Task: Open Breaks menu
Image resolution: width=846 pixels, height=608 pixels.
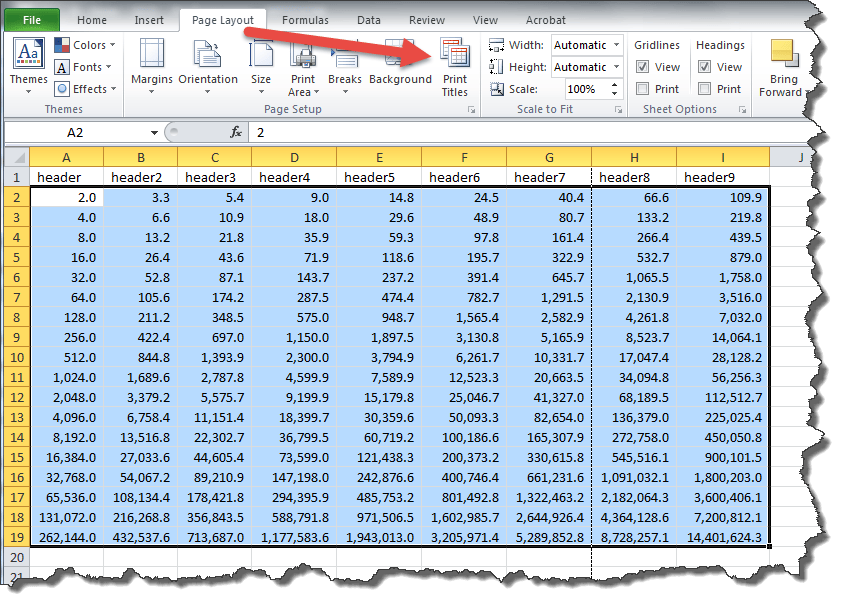Action: pyautogui.click(x=345, y=67)
